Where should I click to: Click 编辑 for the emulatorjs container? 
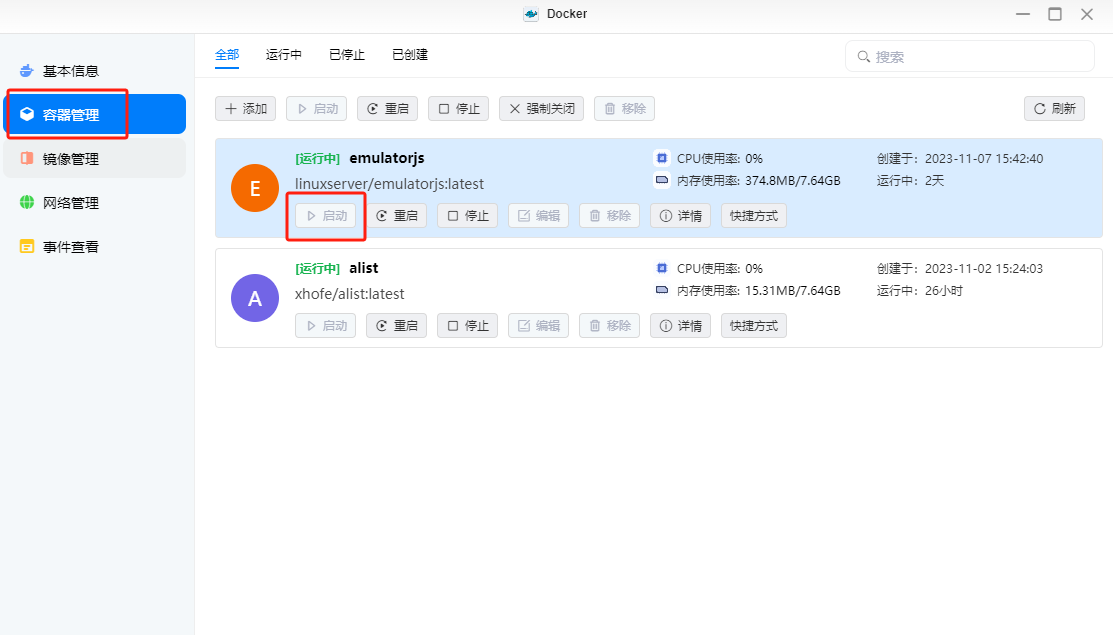(x=539, y=216)
